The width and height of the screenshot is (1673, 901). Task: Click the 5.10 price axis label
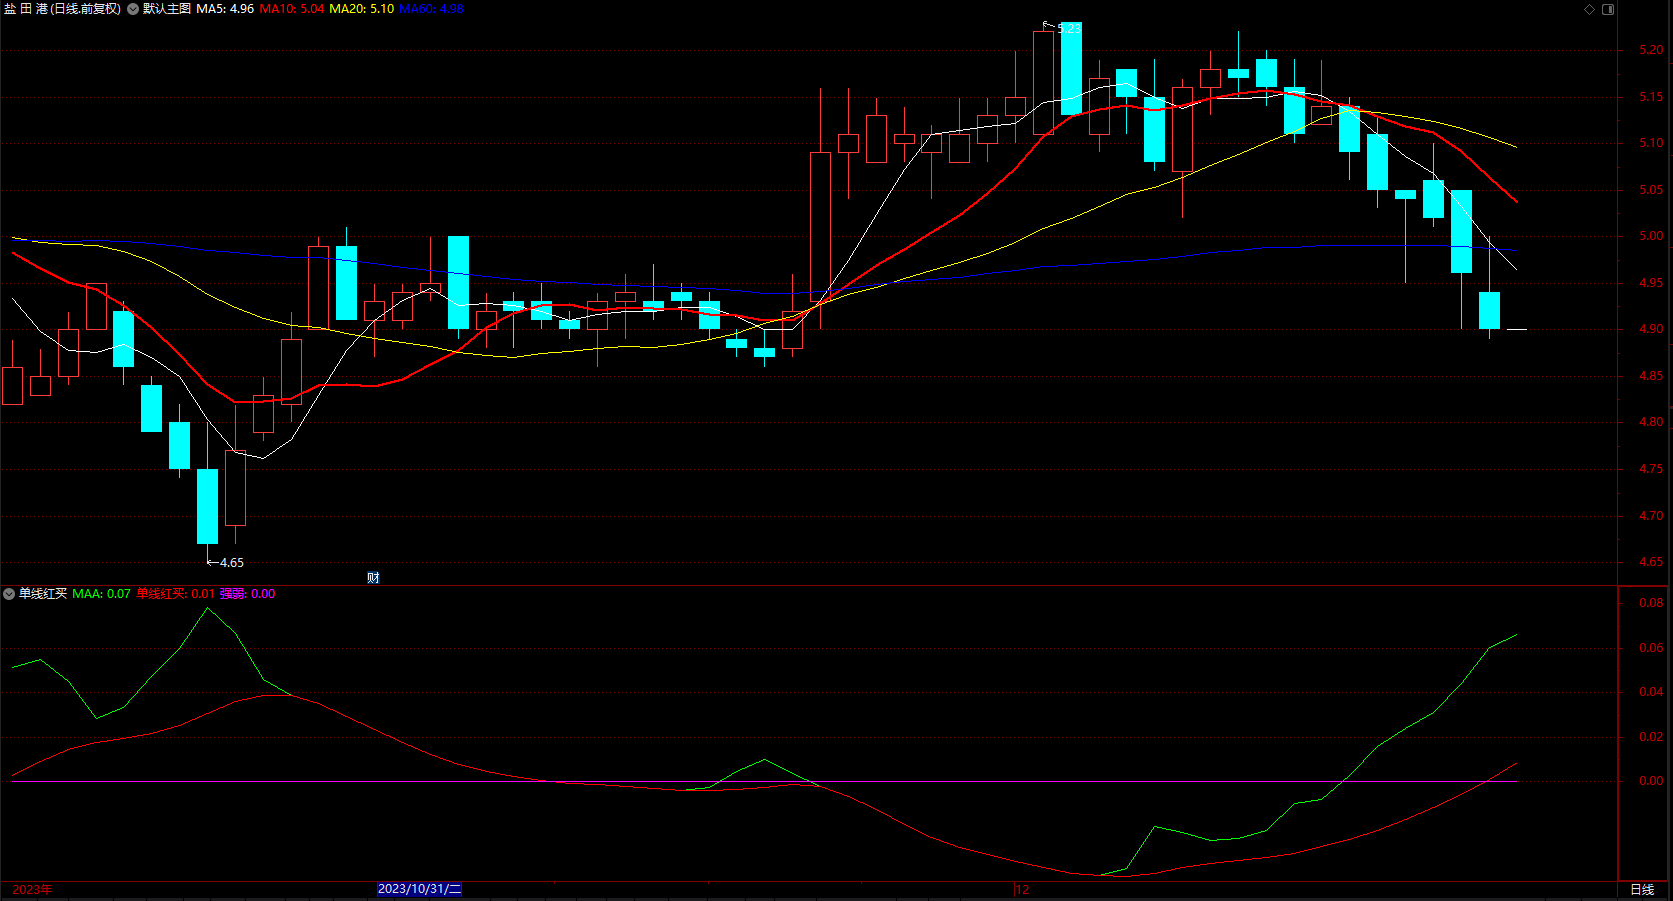pos(1652,143)
